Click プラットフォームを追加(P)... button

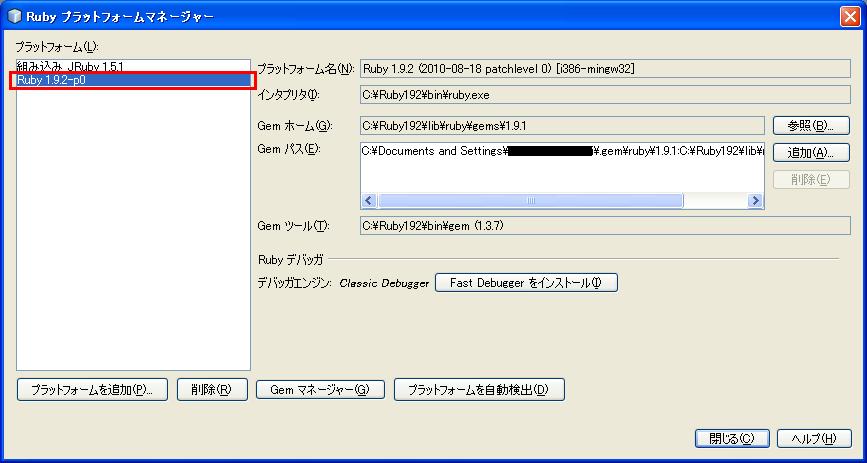point(92,389)
